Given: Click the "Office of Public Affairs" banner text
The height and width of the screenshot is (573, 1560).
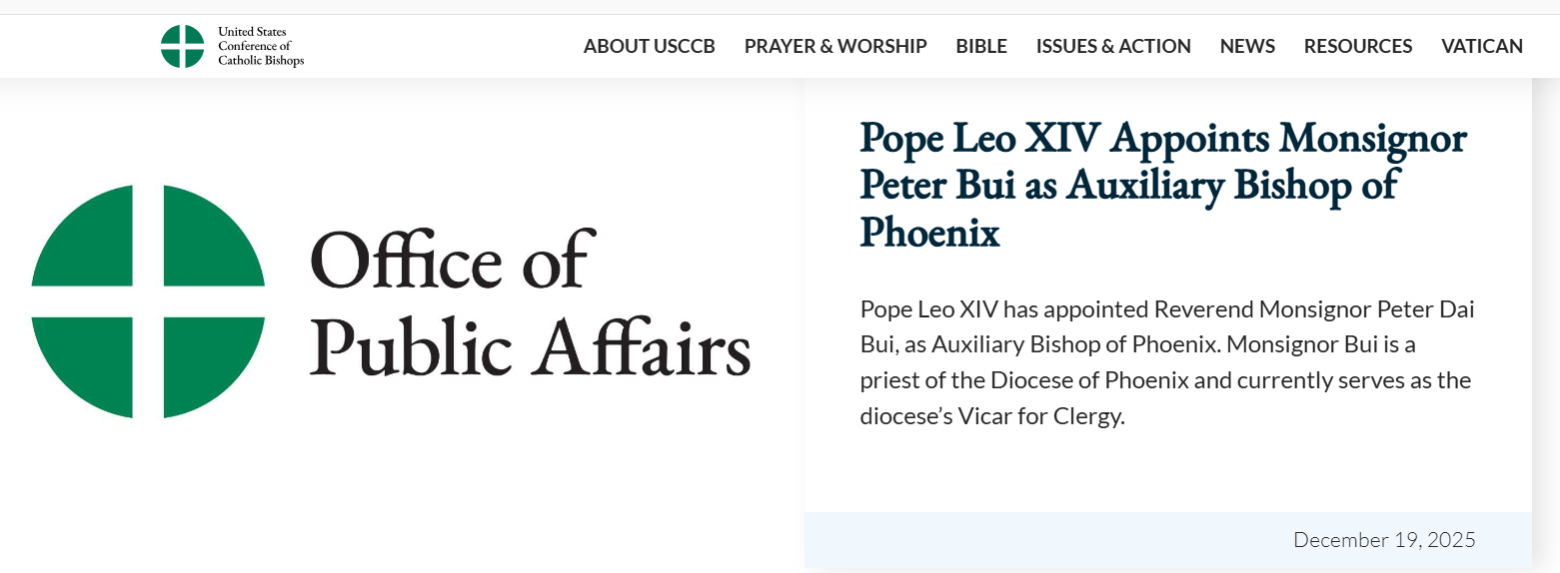Looking at the screenshot, I should [x=530, y=301].
